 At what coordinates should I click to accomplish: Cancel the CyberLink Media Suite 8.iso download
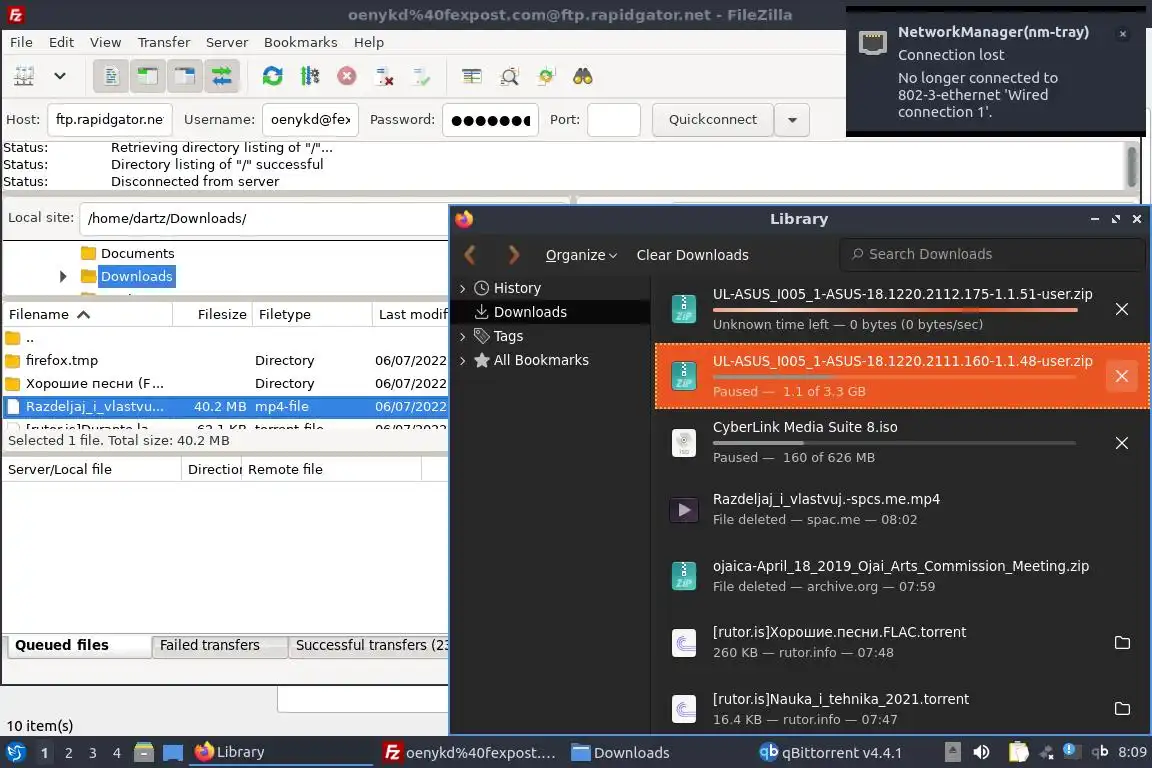coord(1122,443)
